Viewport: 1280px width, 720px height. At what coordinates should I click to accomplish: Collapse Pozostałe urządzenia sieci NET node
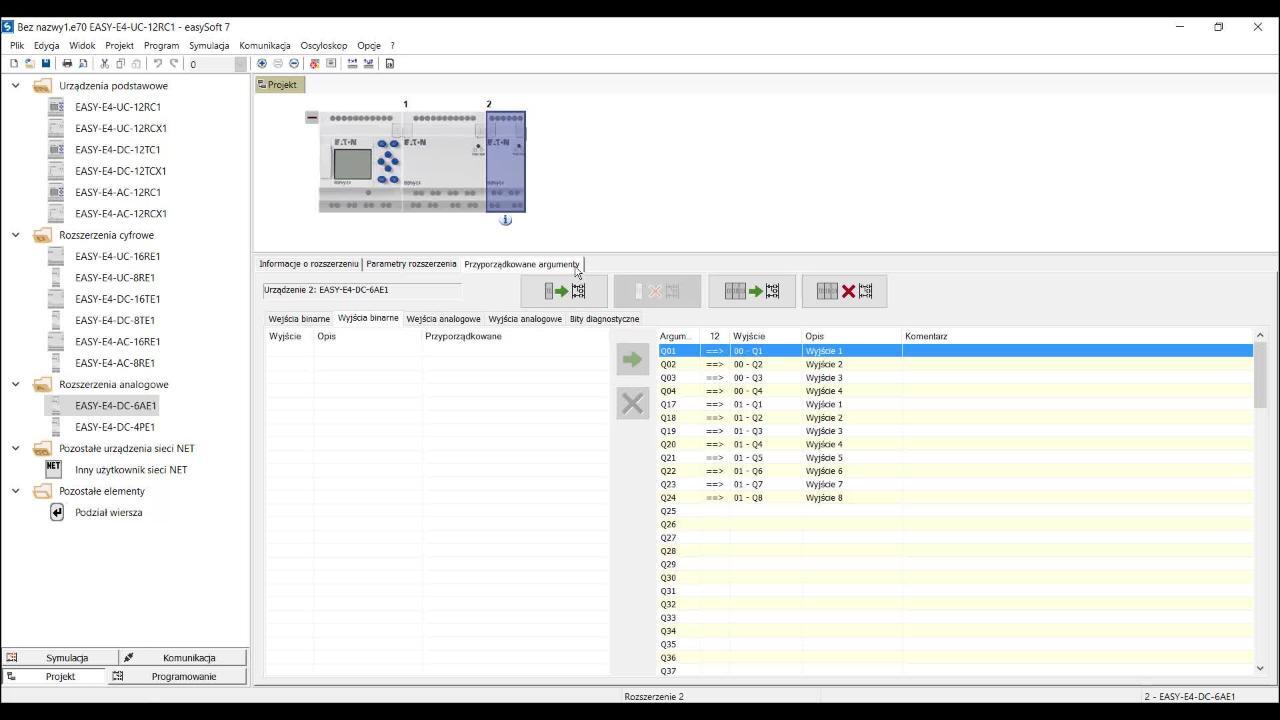(16, 448)
